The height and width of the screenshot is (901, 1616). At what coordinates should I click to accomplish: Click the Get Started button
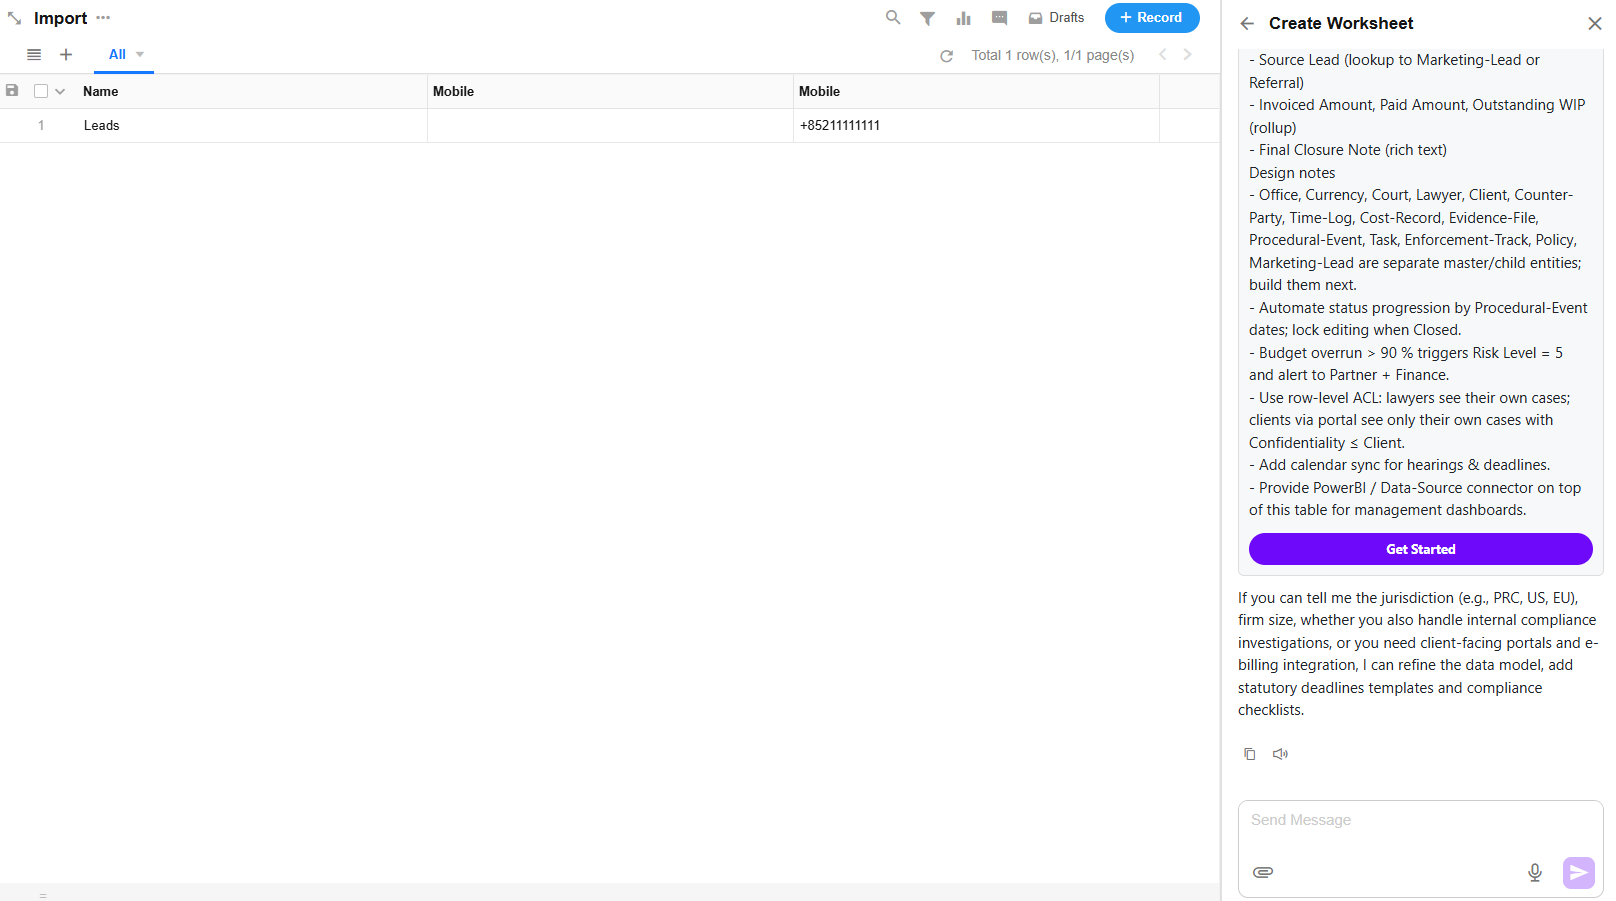tap(1420, 549)
